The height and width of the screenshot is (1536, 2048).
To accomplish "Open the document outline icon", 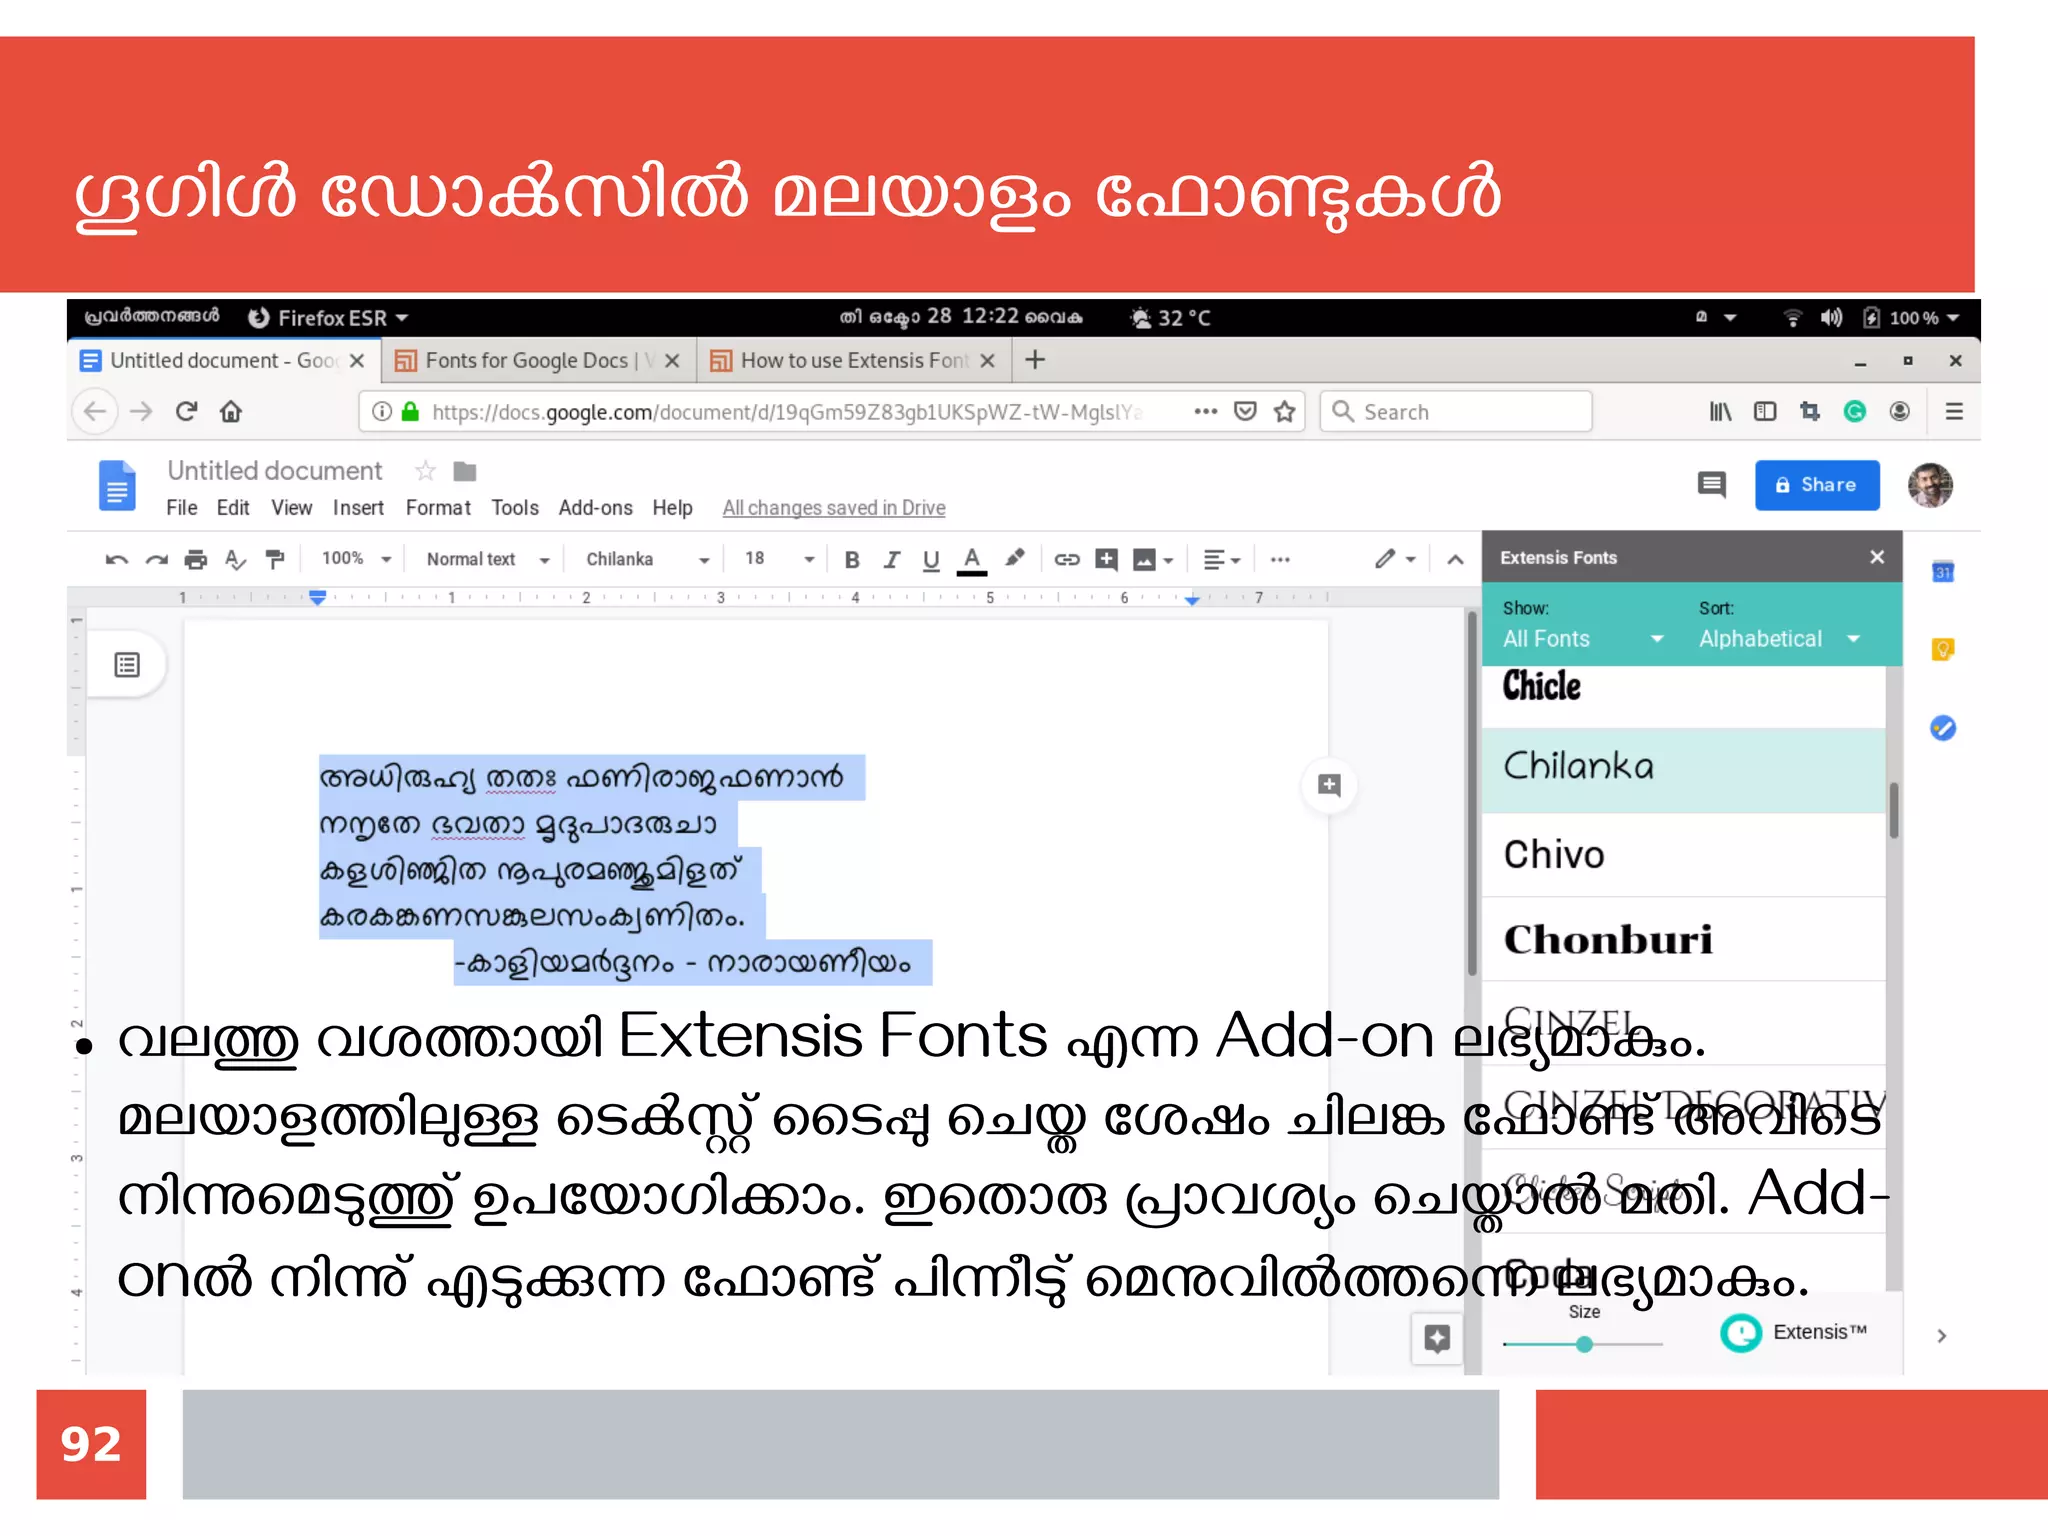I will 127,665.
